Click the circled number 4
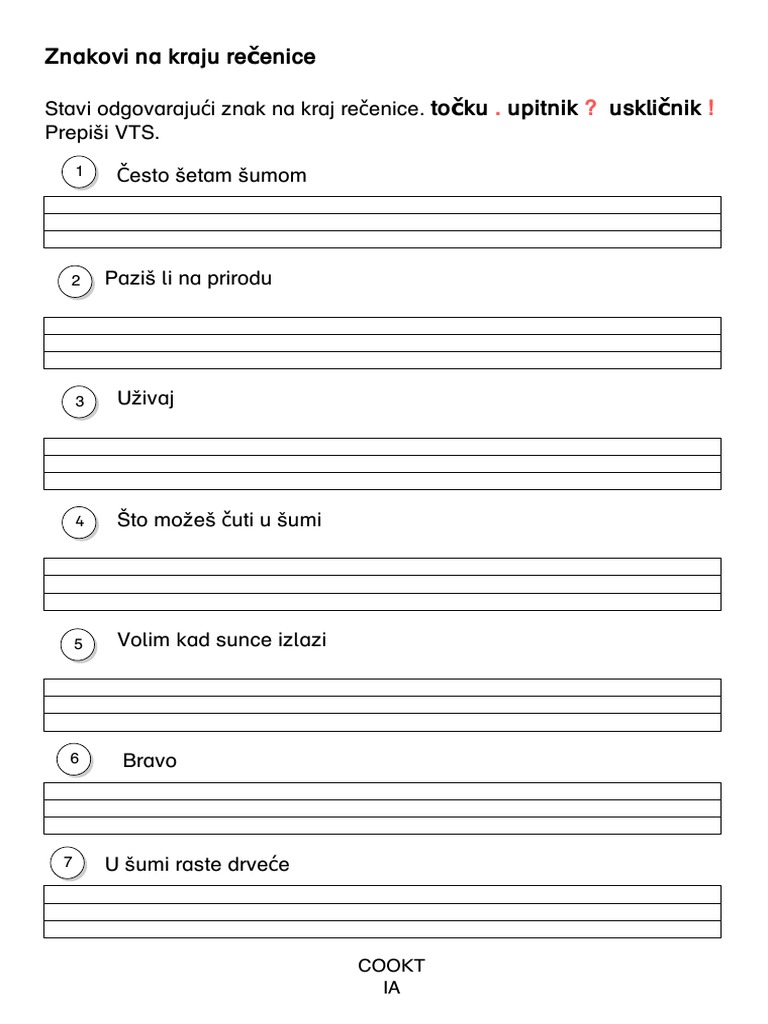768x1024 pixels. [x=79, y=521]
